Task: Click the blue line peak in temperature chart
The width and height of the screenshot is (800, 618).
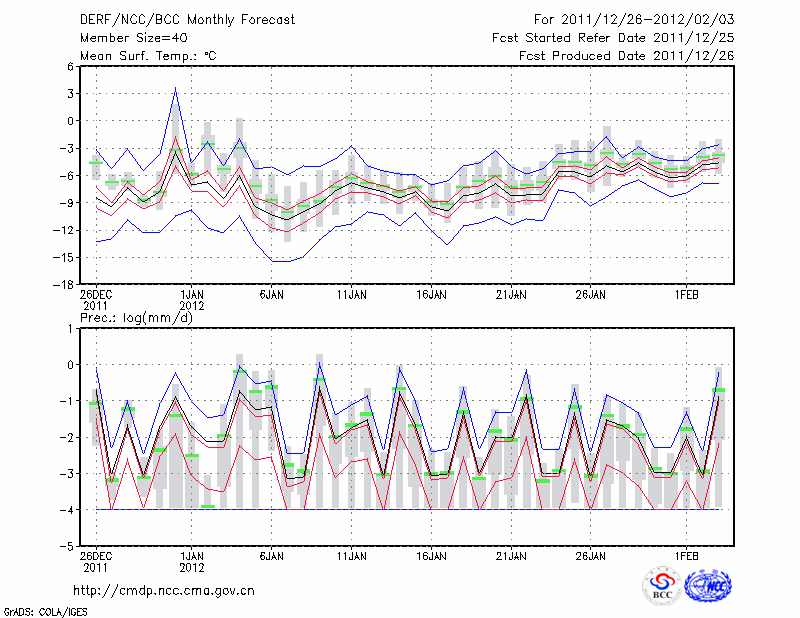Action: [176, 88]
